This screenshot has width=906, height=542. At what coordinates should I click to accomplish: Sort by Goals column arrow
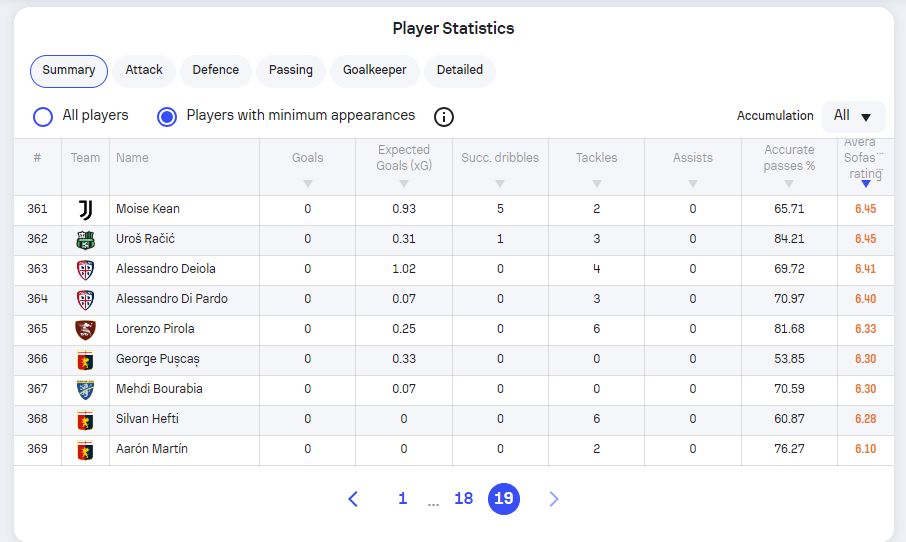307,183
